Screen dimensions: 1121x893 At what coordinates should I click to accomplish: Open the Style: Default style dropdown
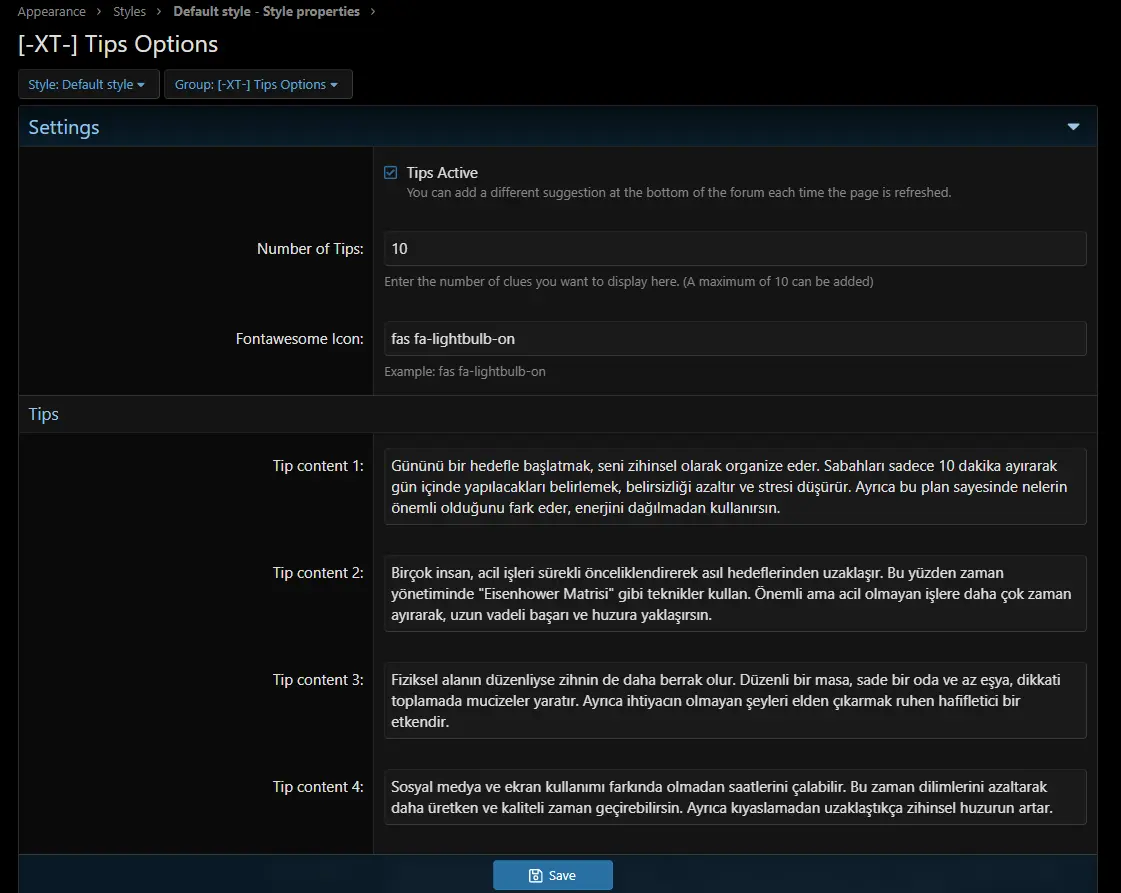(88, 85)
